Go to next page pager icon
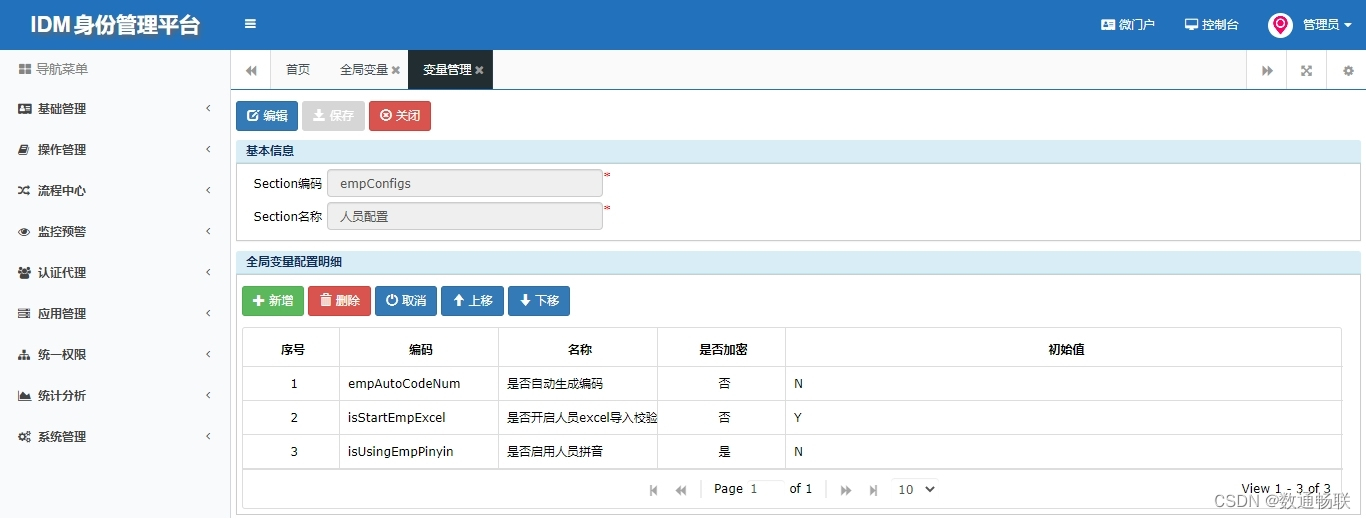 click(846, 490)
